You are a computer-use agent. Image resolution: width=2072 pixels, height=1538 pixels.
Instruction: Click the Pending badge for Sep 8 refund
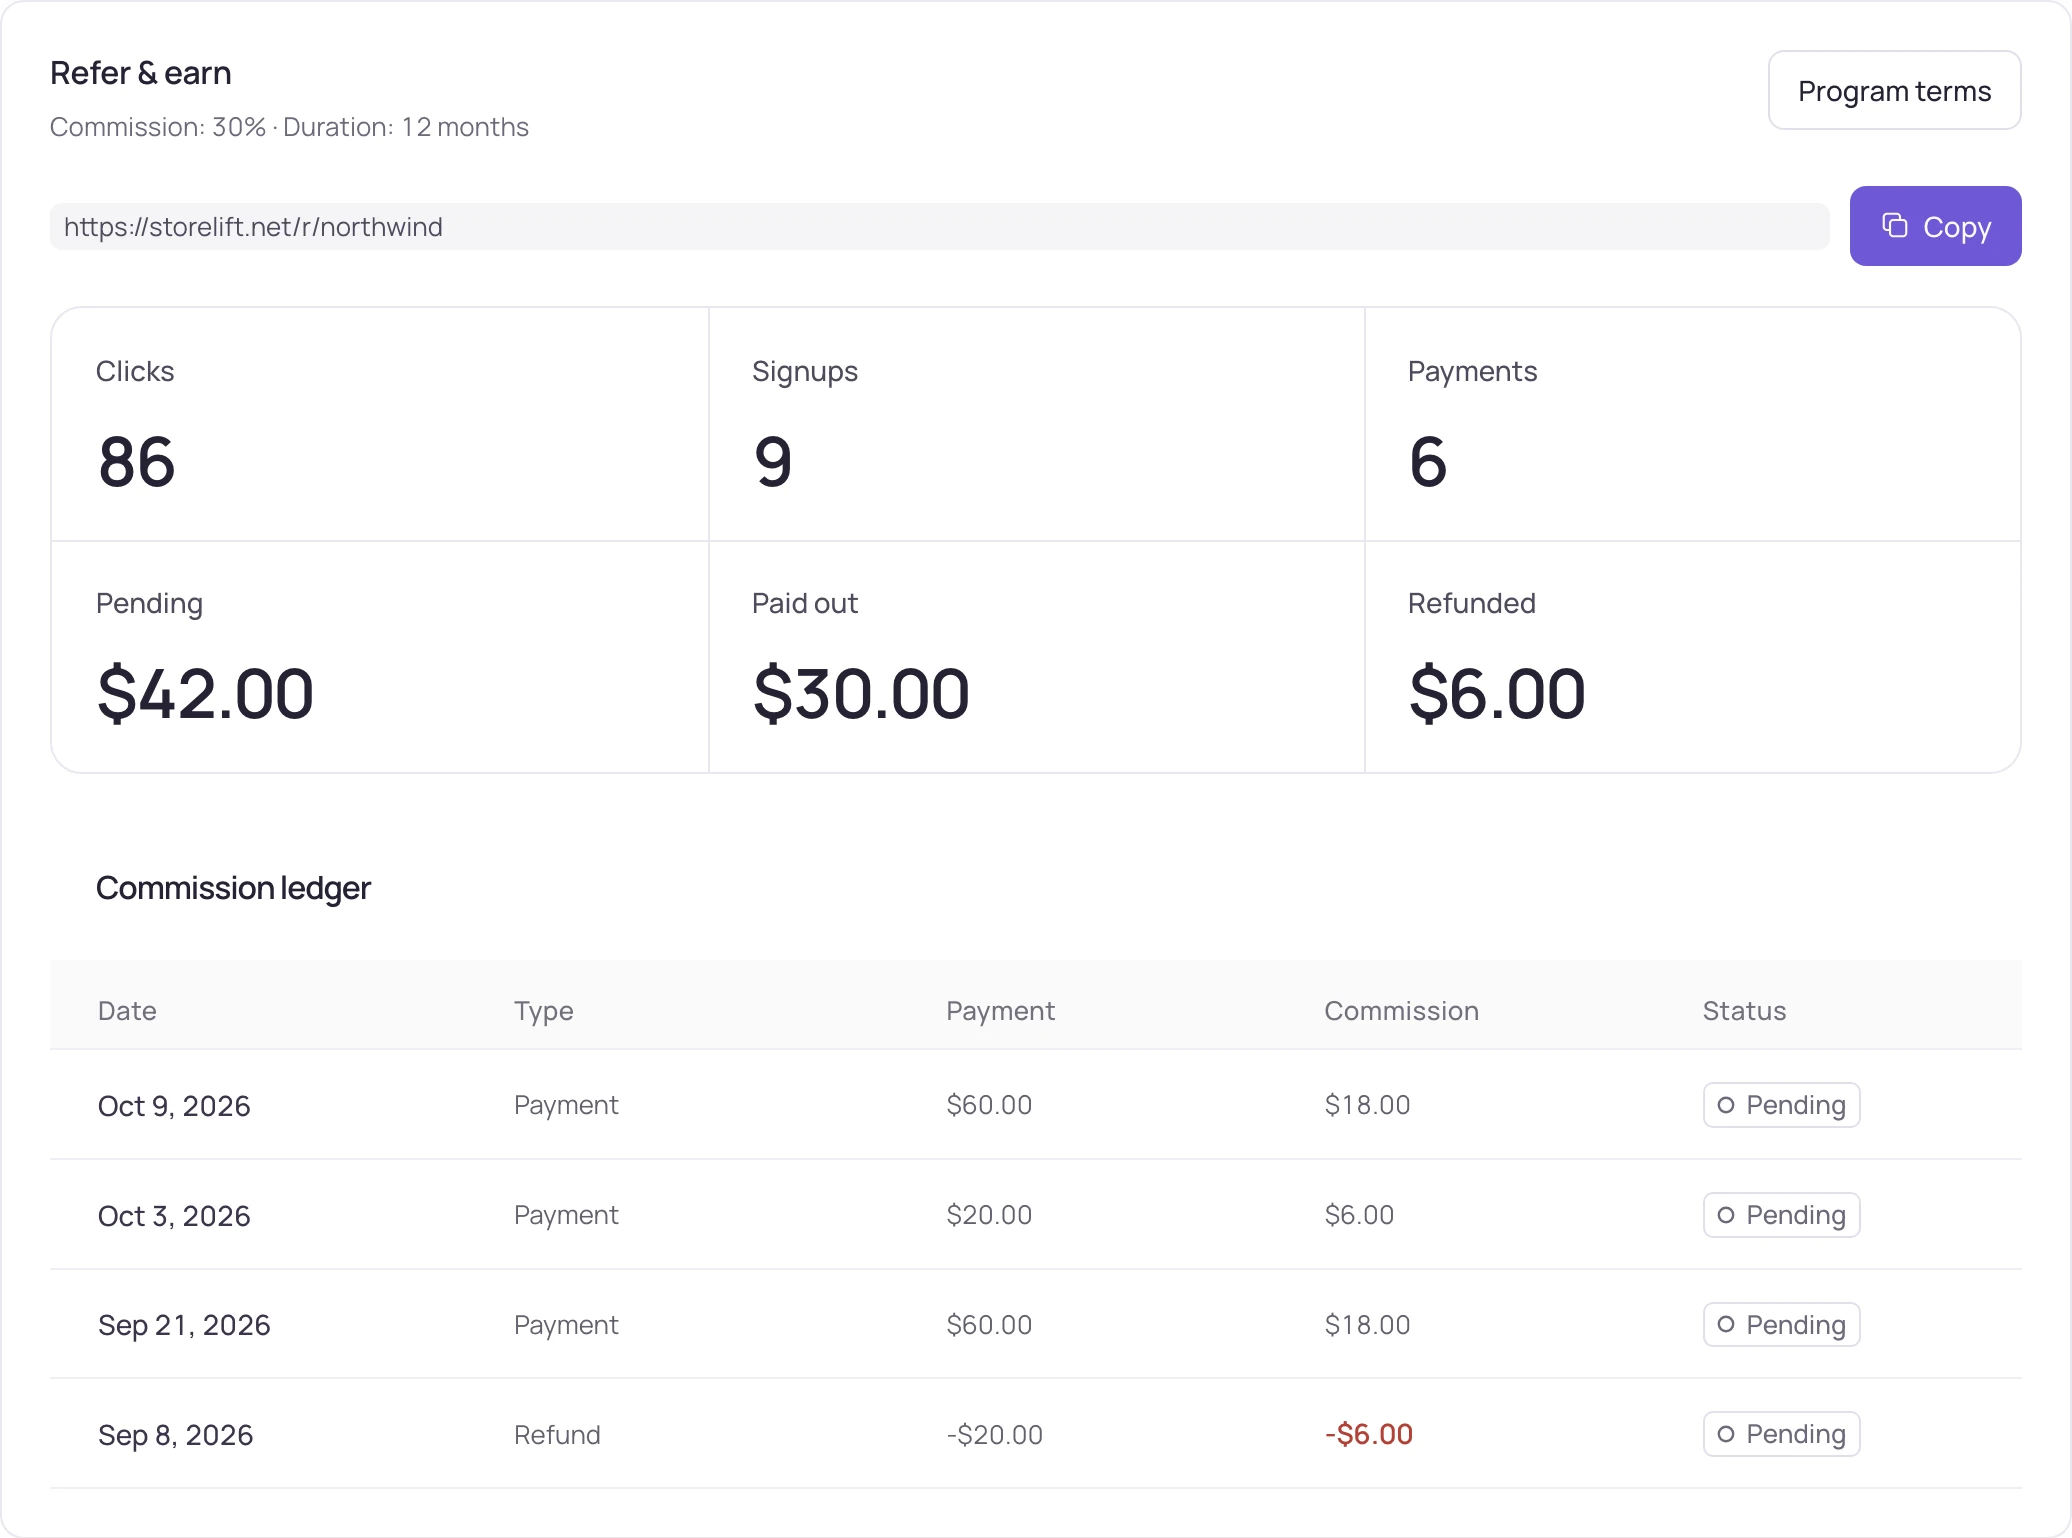(x=1781, y=1434)
